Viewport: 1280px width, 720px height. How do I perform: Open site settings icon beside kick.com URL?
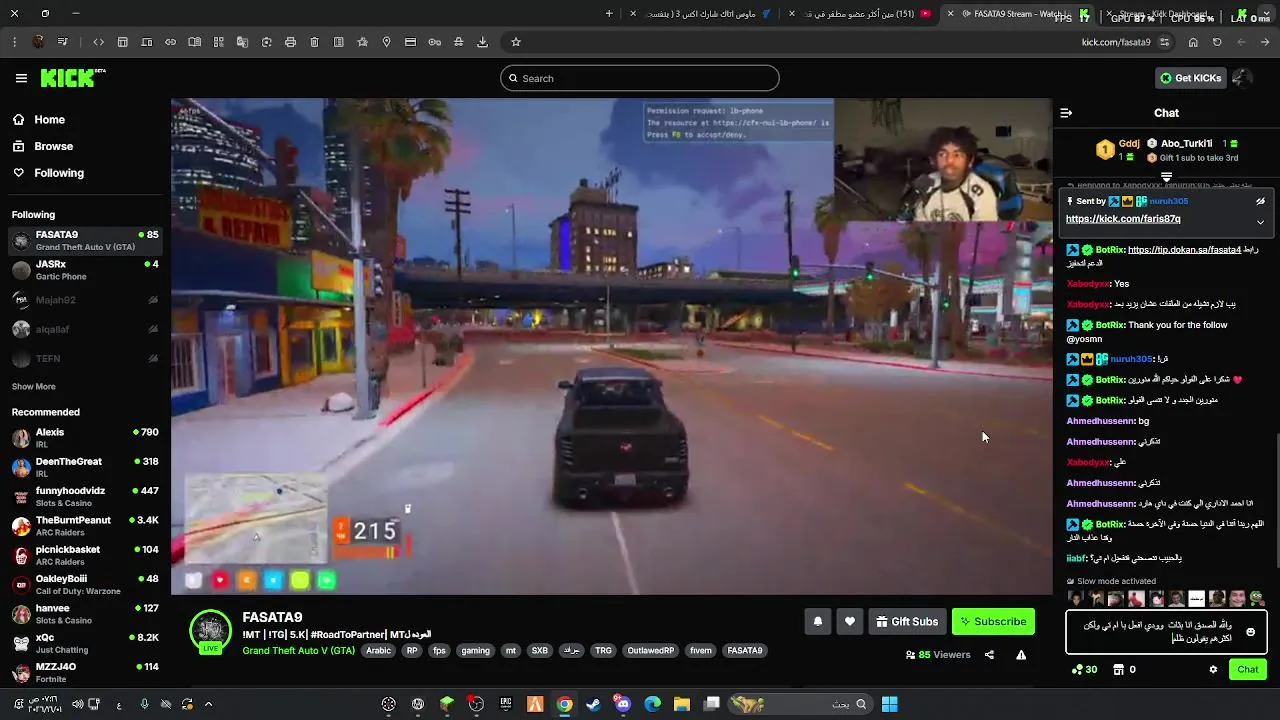(1164, 42)
